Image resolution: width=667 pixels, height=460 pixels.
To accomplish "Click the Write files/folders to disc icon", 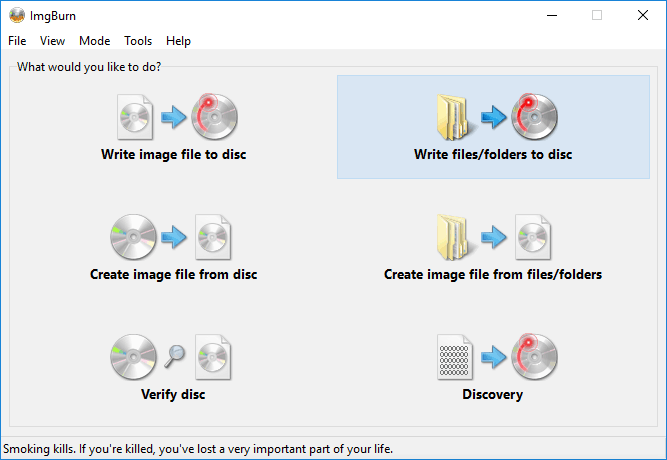I will pos(497,117).
